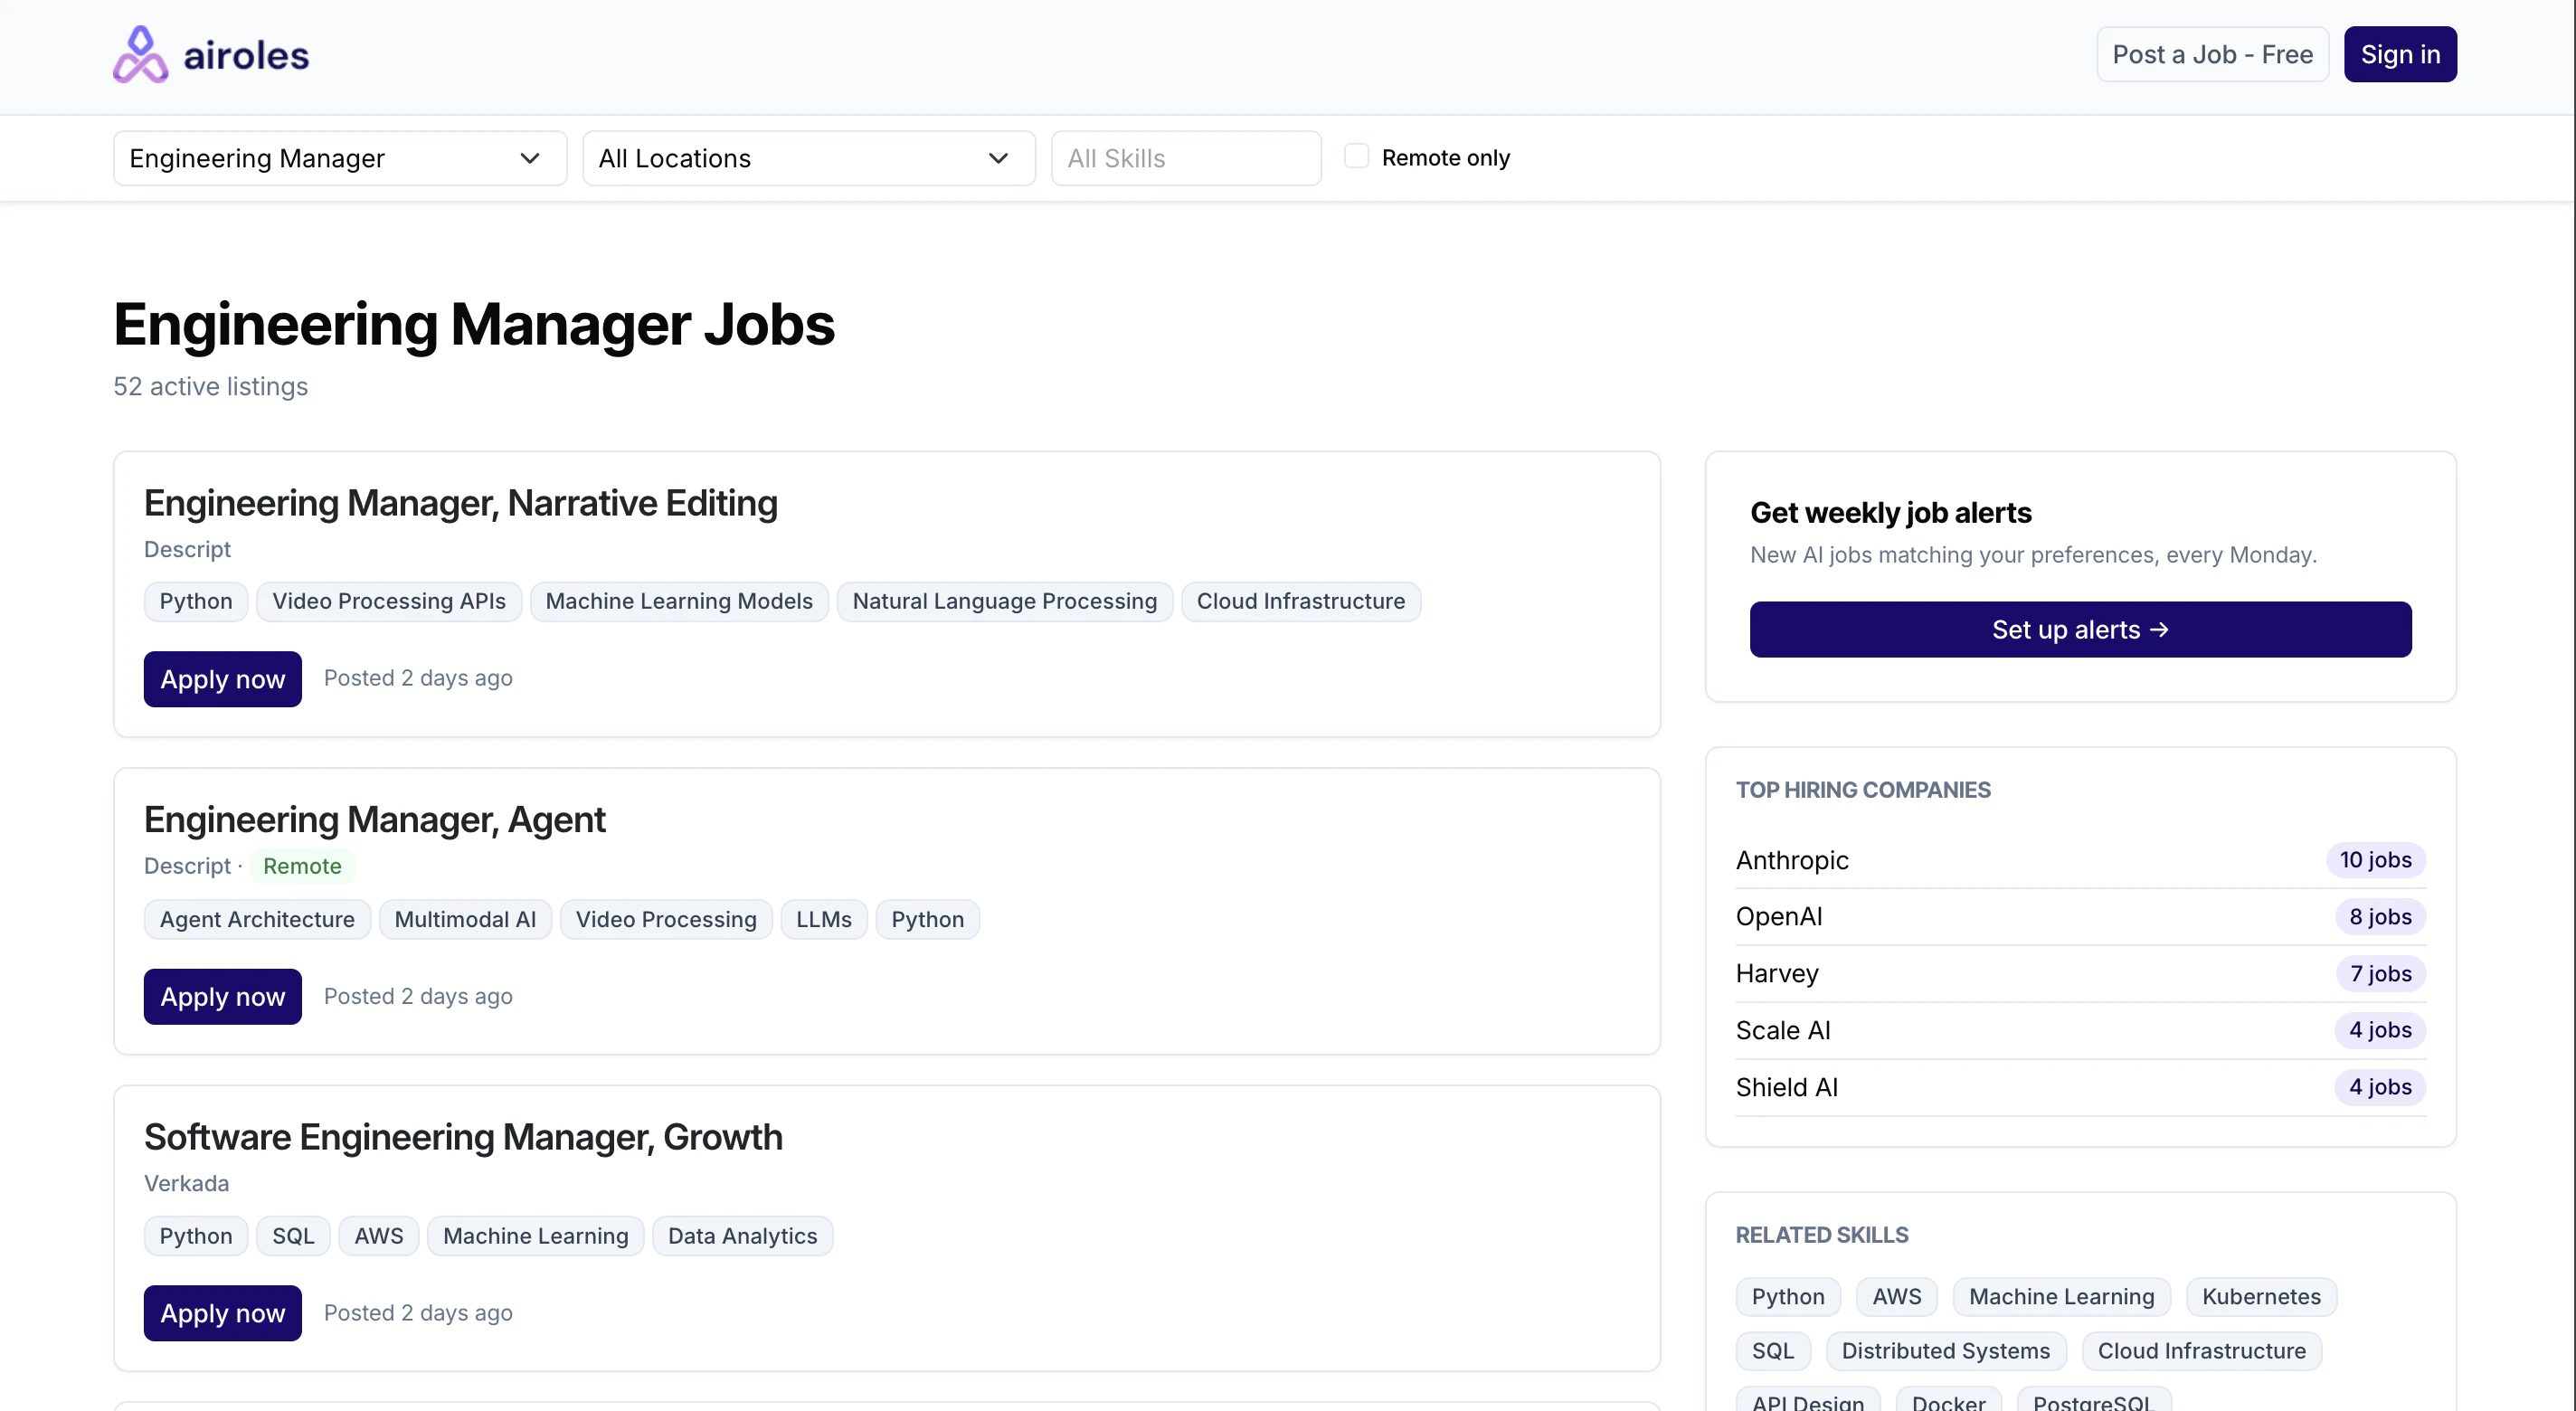Image resolution: width=2576 pixels, height=1411 pixels.
Task: Expand the All Locations dropdown
Action: point(807,158)
